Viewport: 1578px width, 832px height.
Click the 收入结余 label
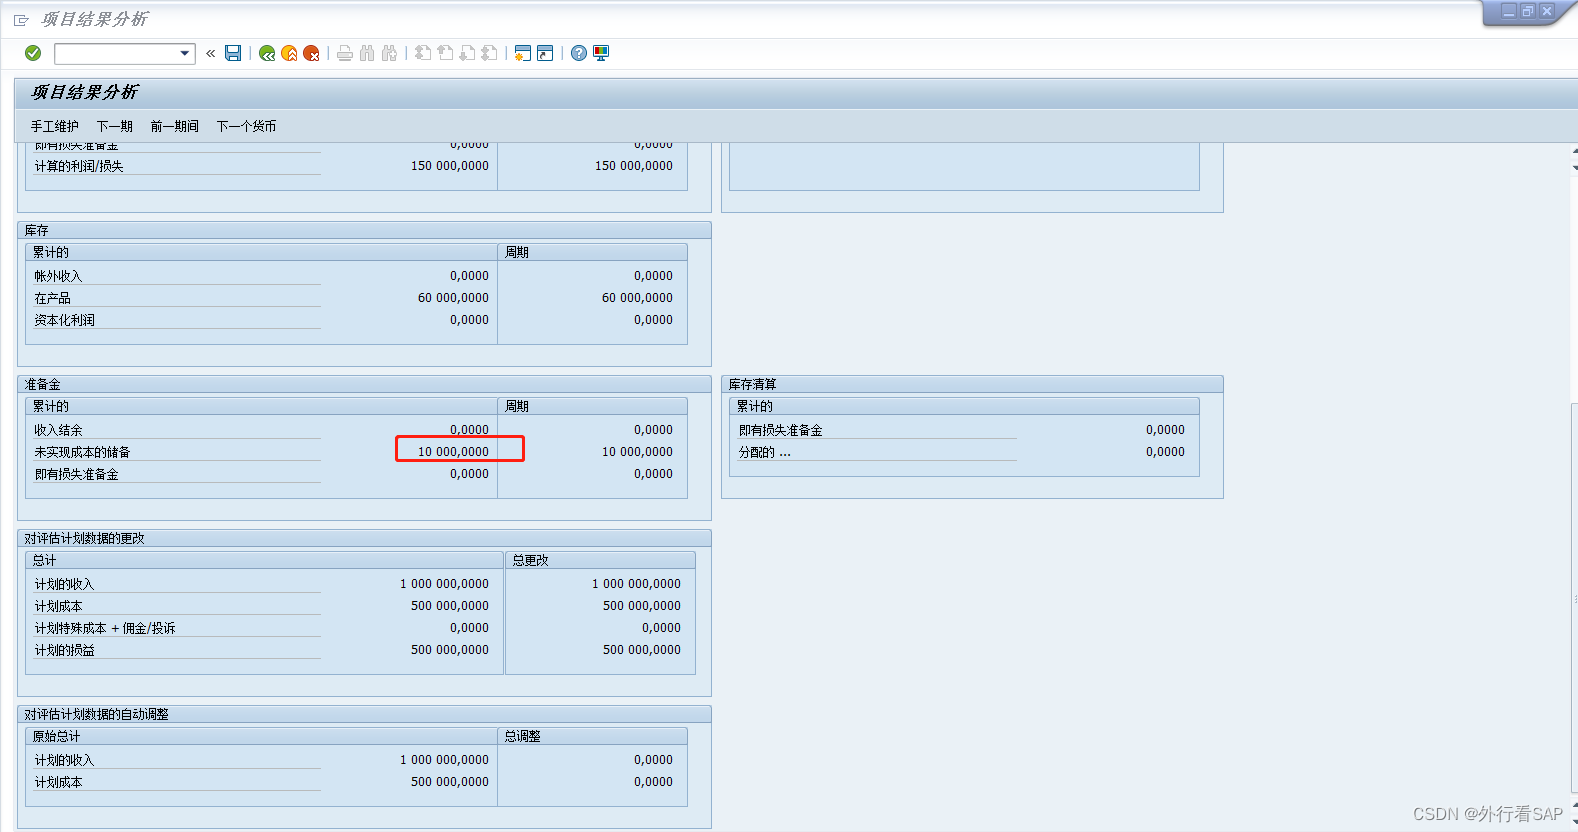tap(58, 430)
